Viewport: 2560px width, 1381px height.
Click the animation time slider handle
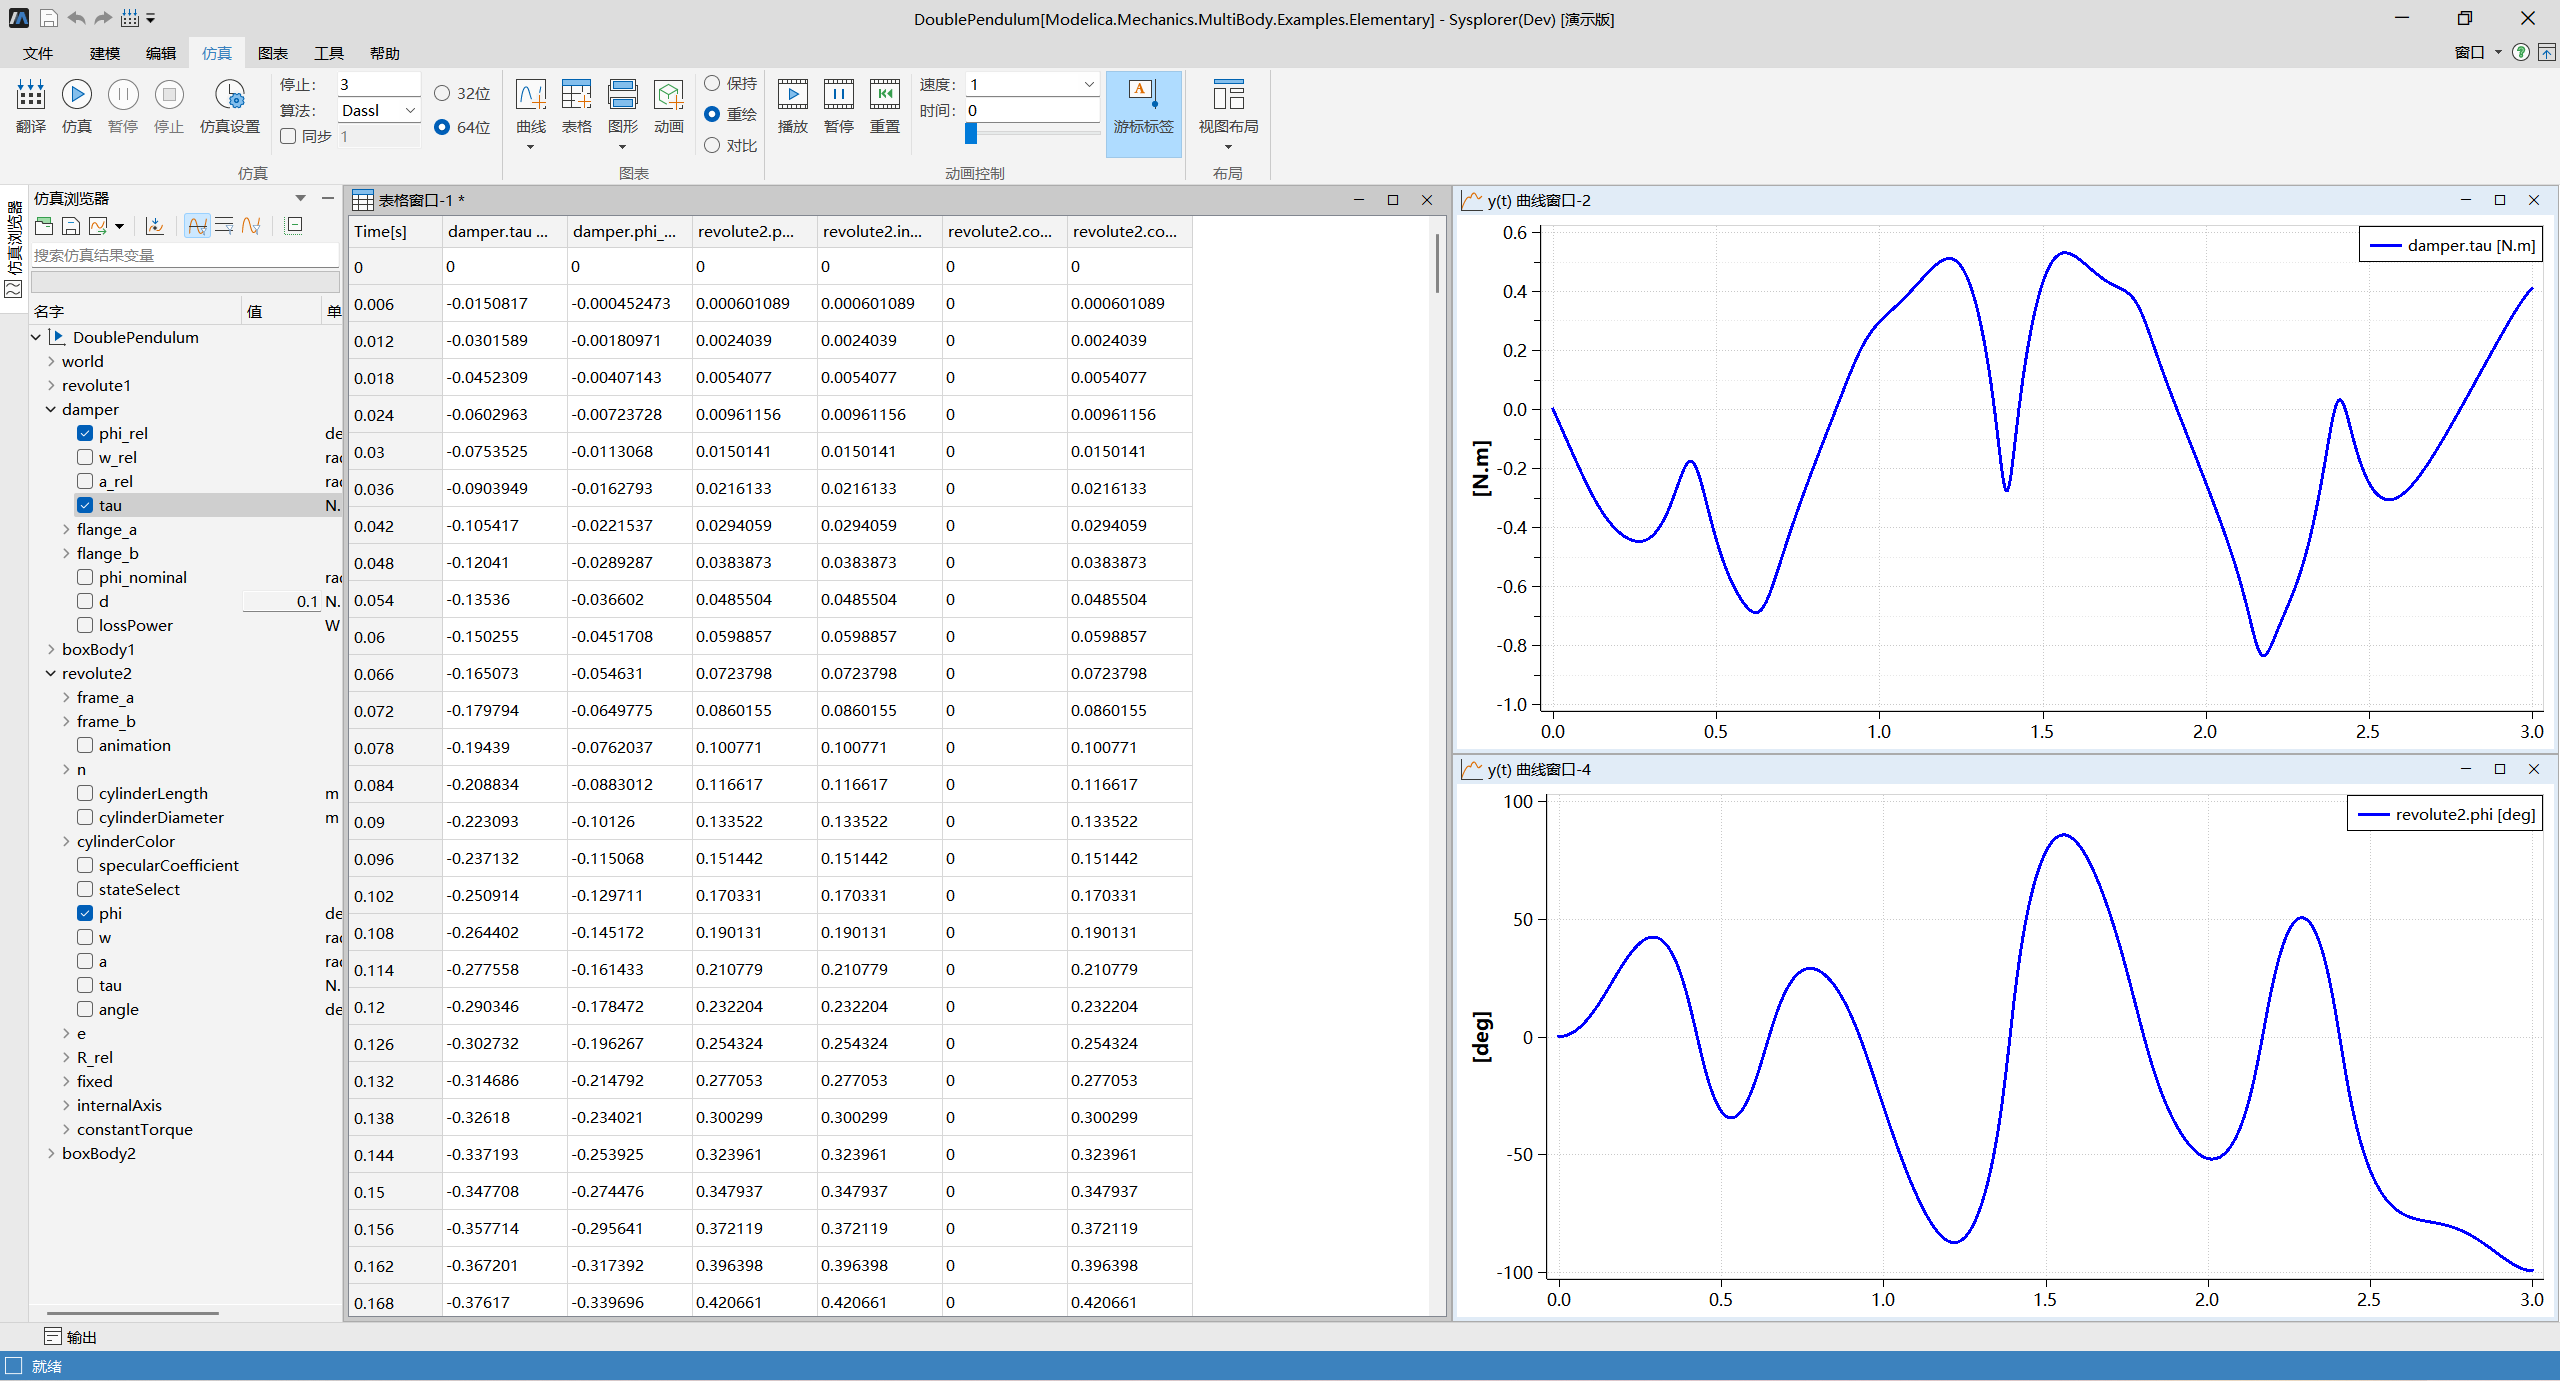point(970,134)
